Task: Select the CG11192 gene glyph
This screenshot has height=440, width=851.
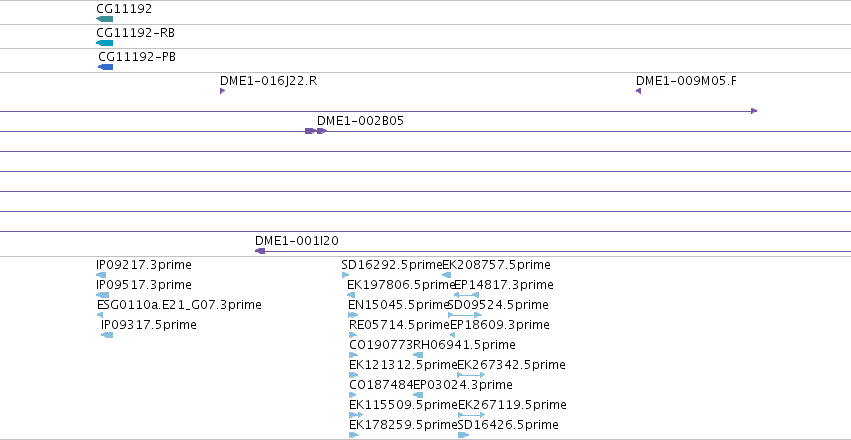Action: [104, 19]
